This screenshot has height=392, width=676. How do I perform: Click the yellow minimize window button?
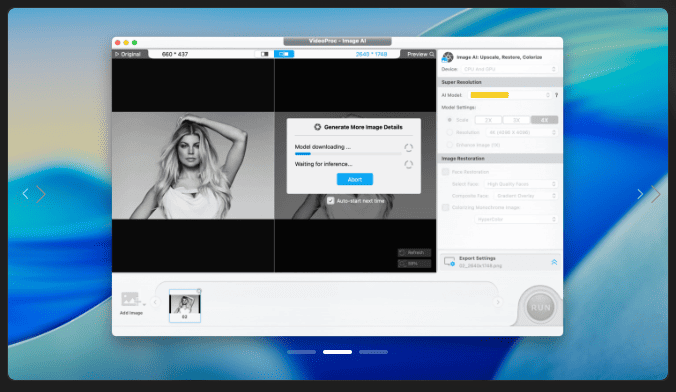[126, 42]
